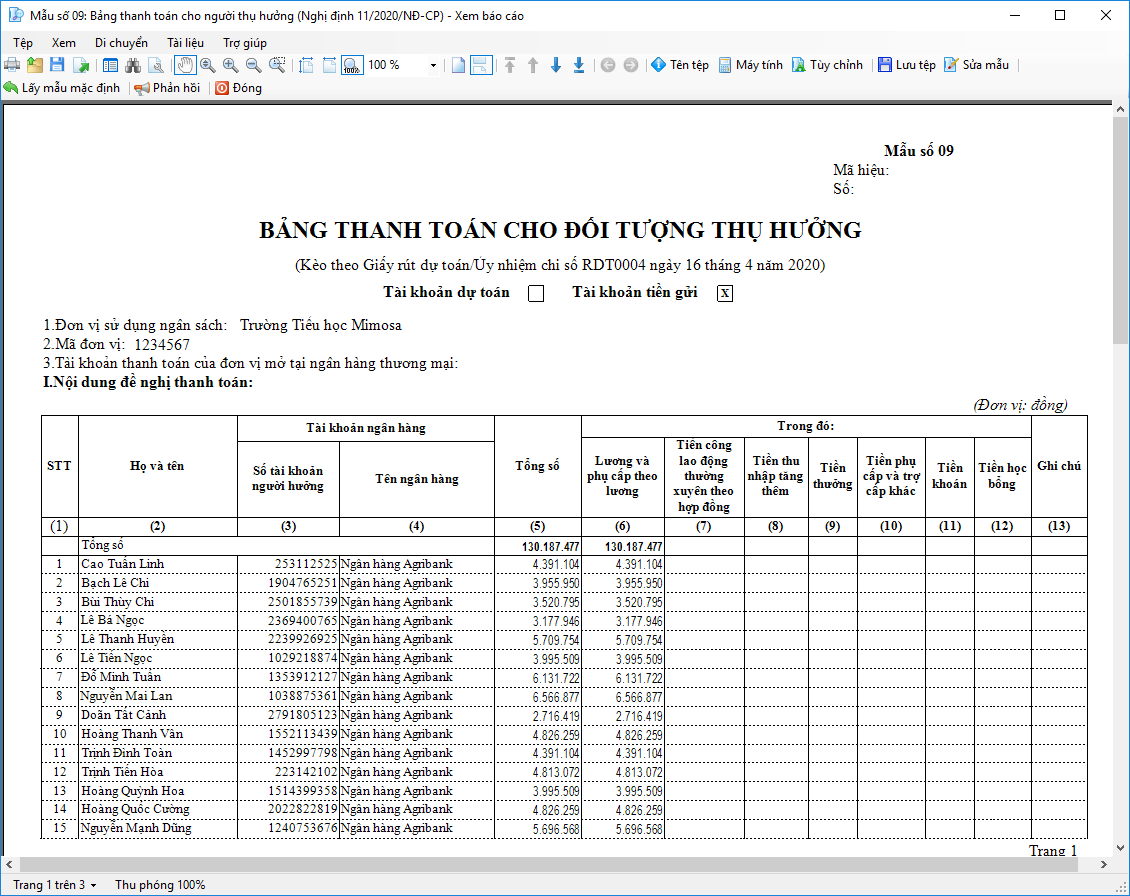The height and width of the screenshot is (896, 1130).
Task: Click the Tên tệp button
Action: point(680,65)
